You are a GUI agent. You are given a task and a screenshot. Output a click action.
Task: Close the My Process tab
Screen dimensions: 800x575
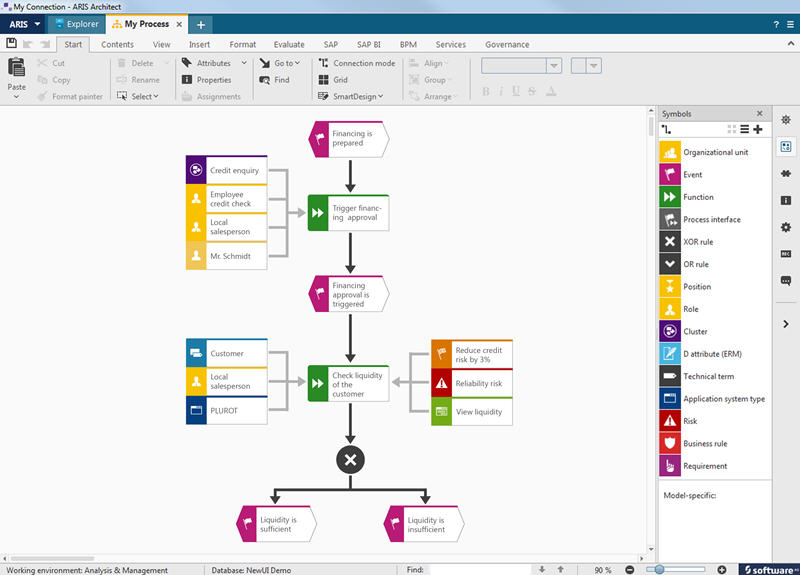[x=179, y=24]
